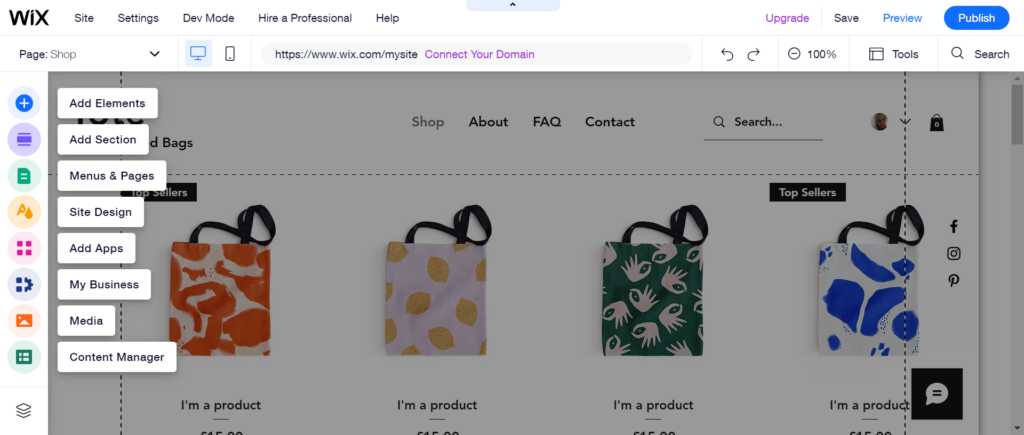1024x435 pixels.
Task: Open the Settings menu
Action: click(x=138, y=18)
